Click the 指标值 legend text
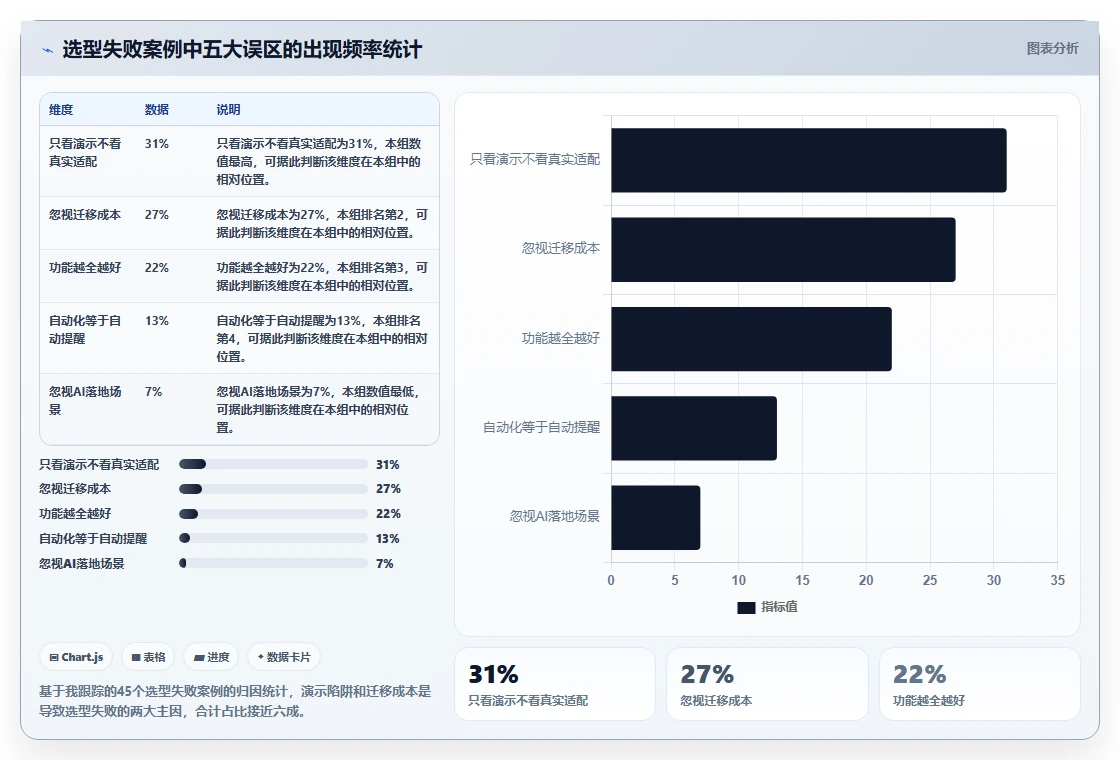The image size is (1120, 760). 779,606
